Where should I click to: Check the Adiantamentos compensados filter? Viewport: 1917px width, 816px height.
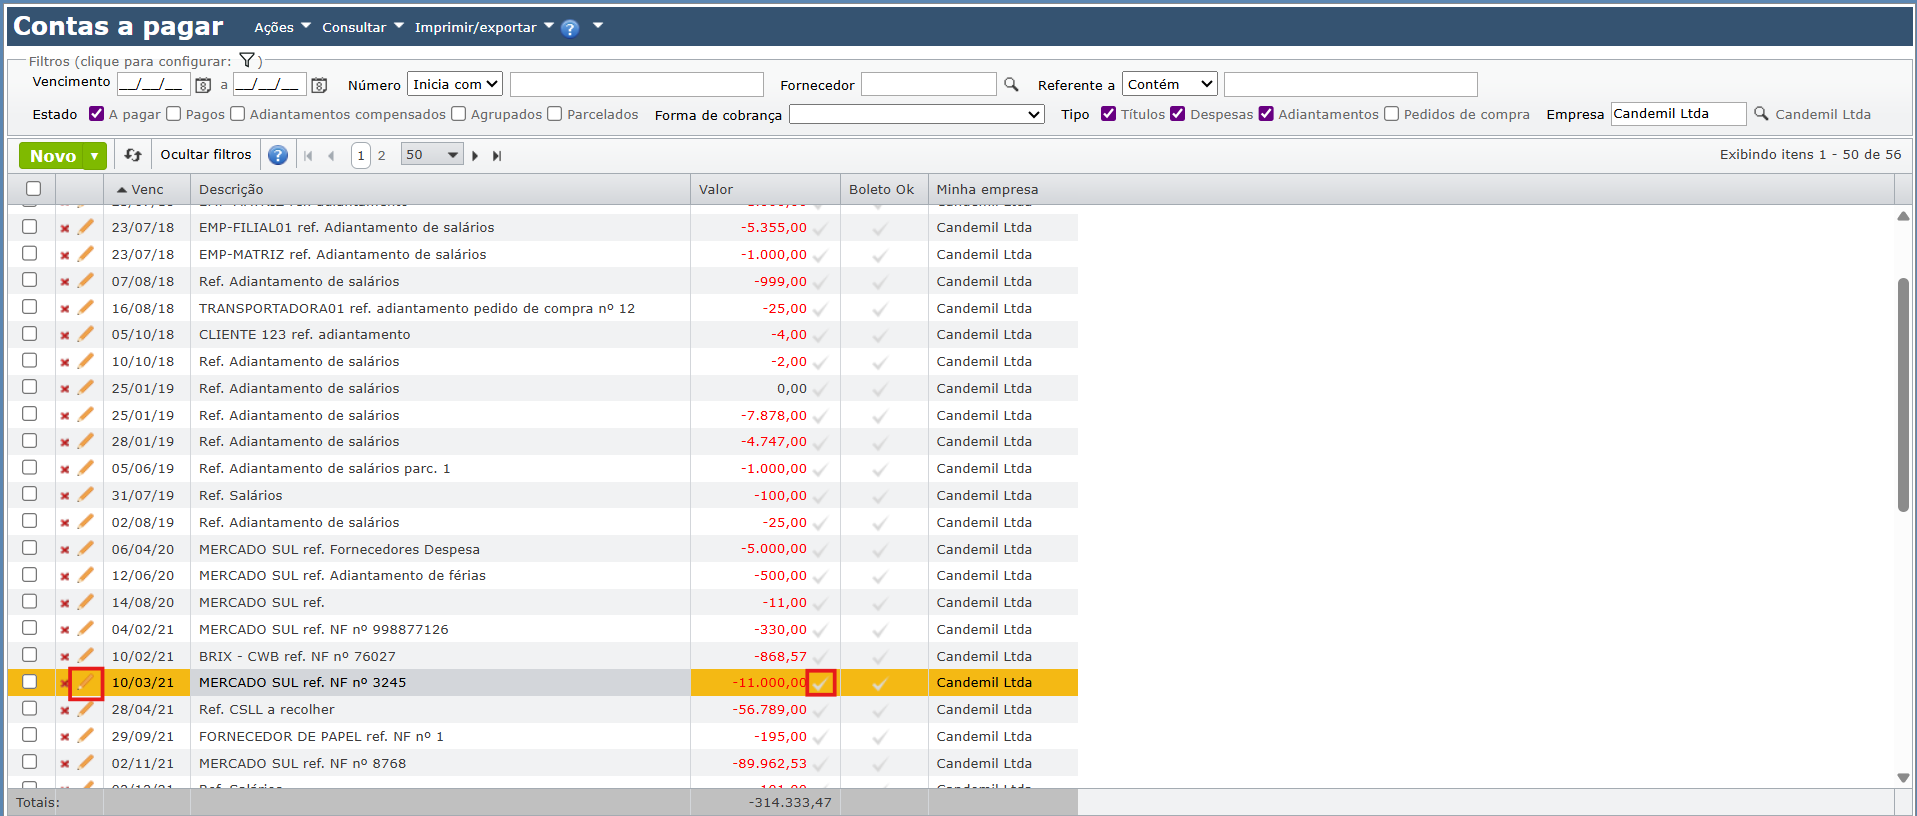(238, 114)
